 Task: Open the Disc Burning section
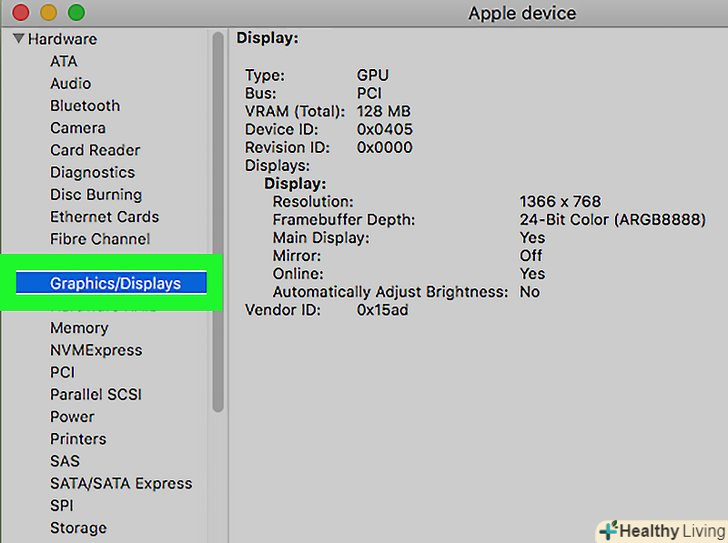(96, 195)
